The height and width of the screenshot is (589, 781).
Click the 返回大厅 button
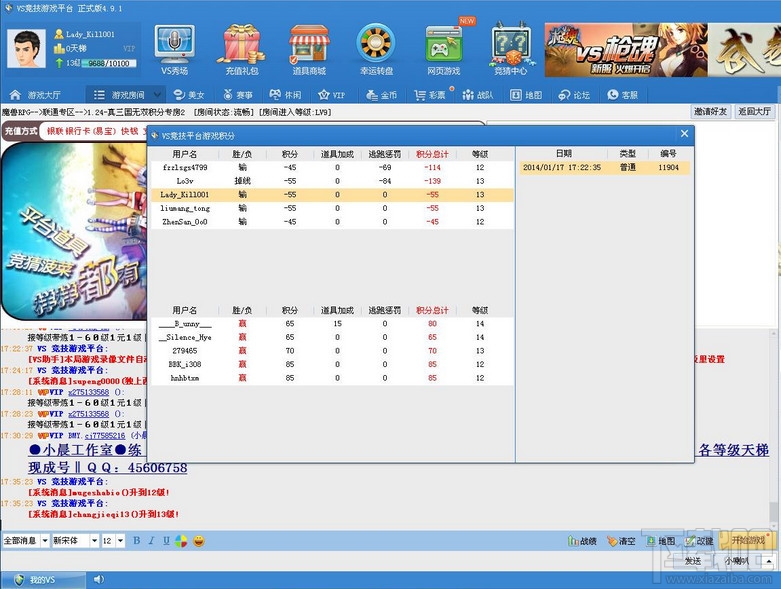pyautogui.click(x=755, y=112)
